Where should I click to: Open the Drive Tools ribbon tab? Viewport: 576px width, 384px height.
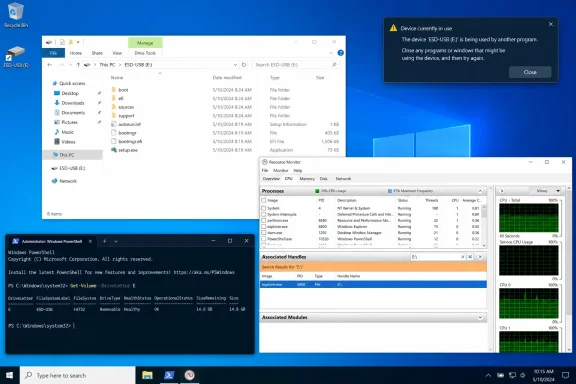tap(145, 53)
